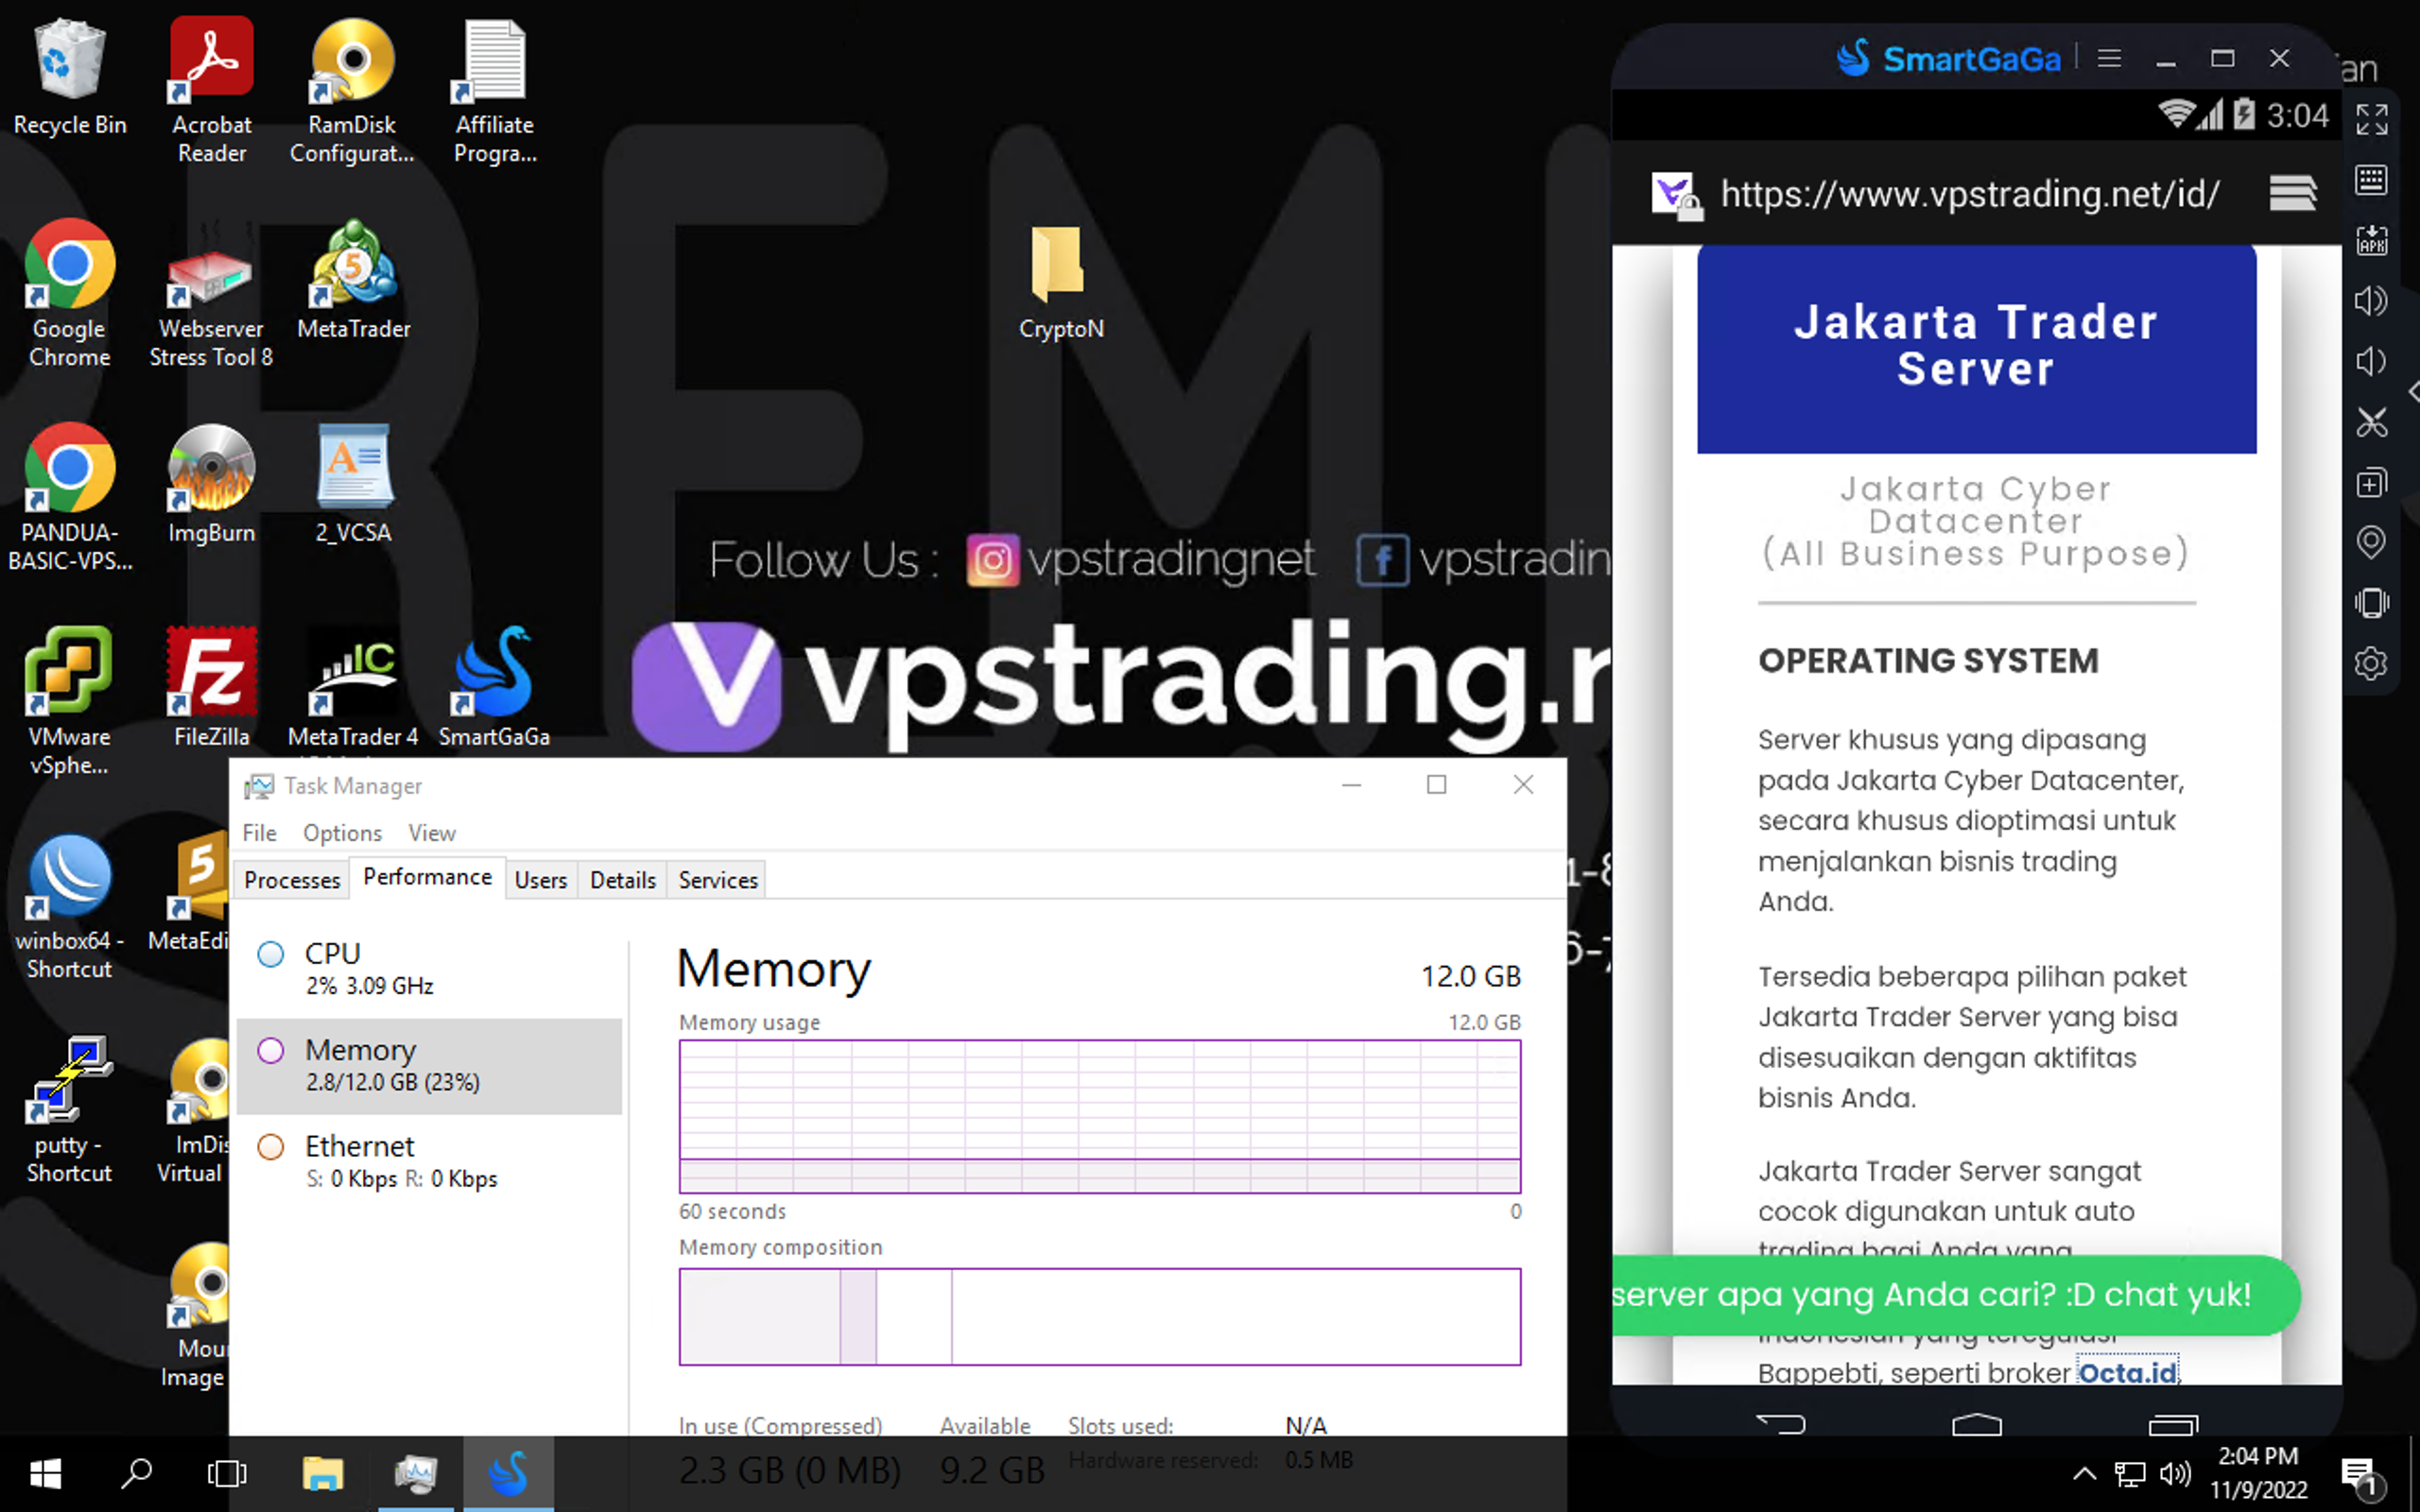Open SmartGaGa keyboard mapping icon
Viewport: 2420px width, 1512px height.
click(2371, 180)
